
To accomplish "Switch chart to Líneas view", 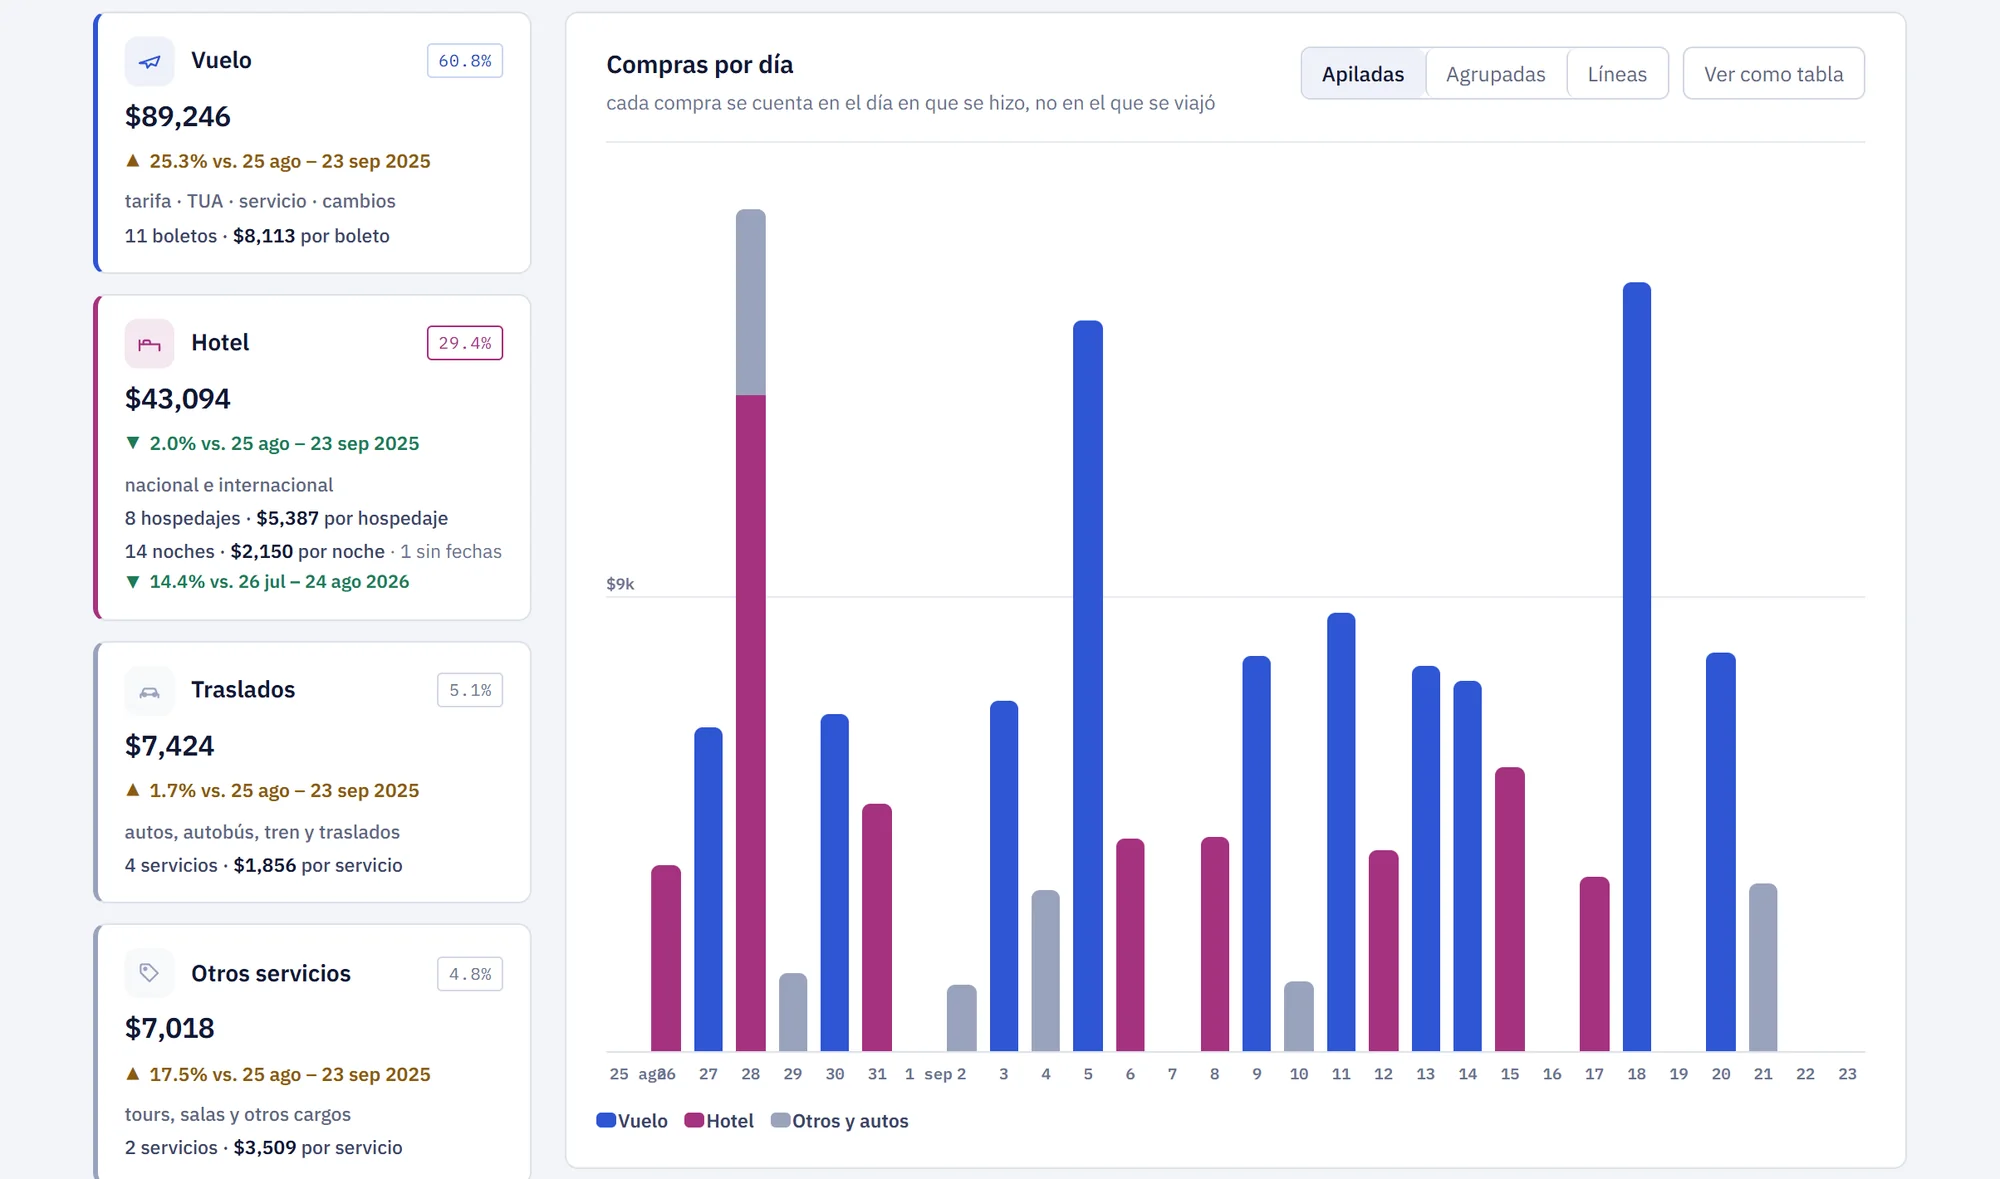I will tap(1617, 73).
